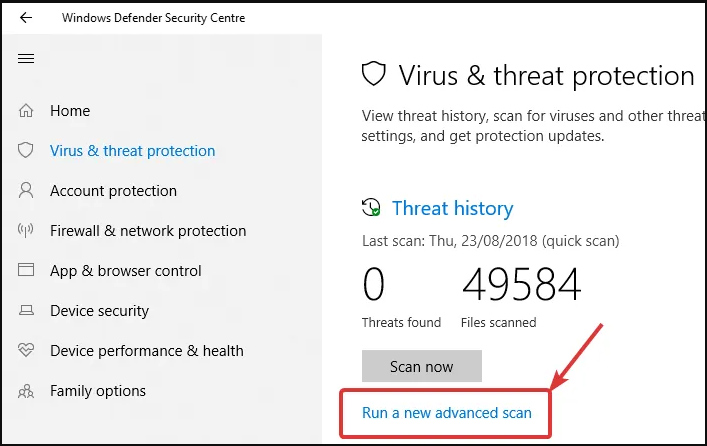Open Home in the sidebar
The image size is (707, 446).
pyautogui.click(x=70, y=111)
